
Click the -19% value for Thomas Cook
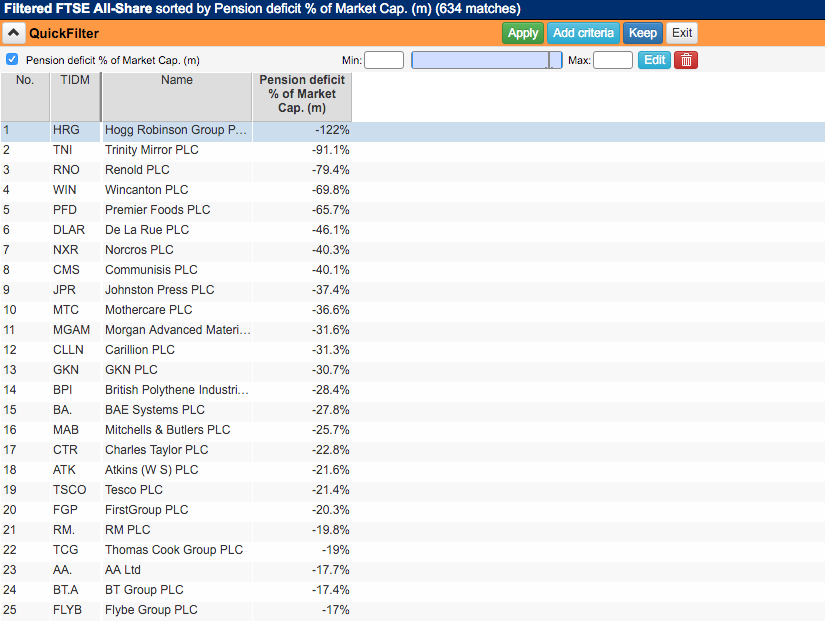(336, 550)
